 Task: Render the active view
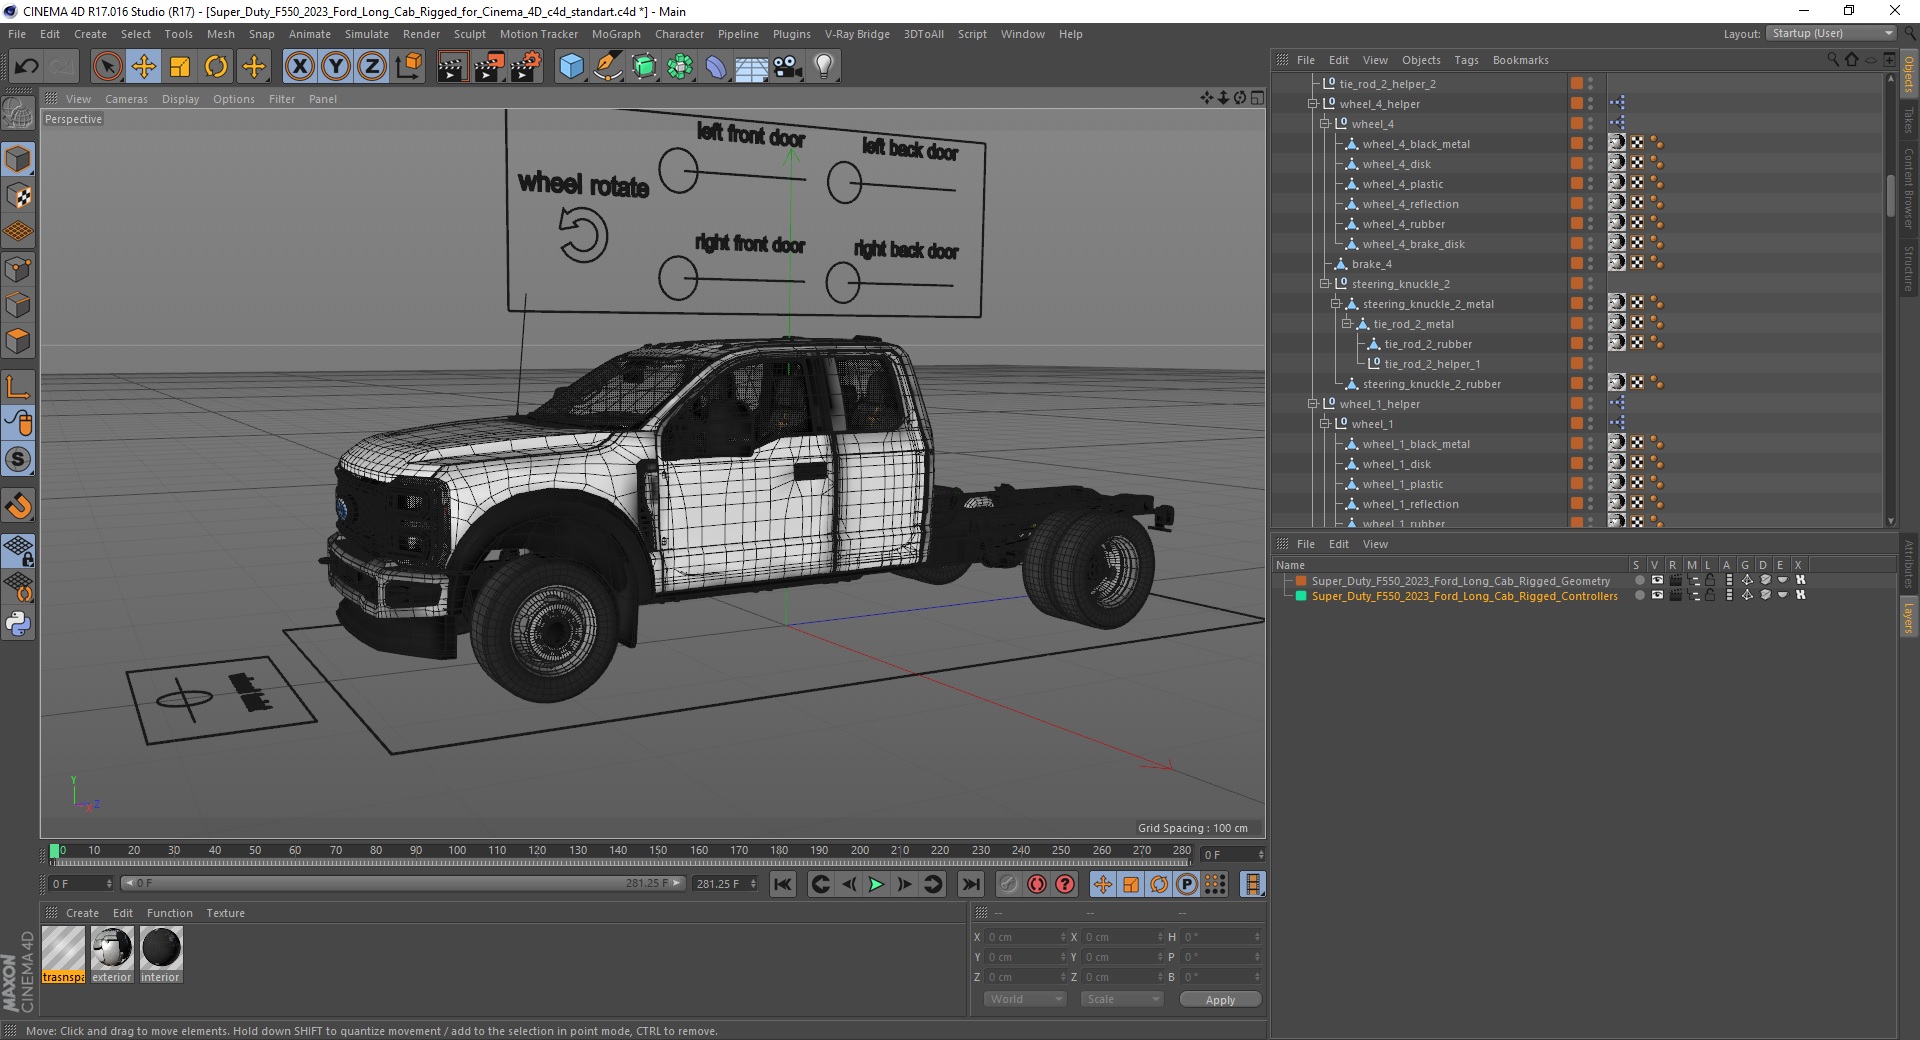pos(452,67)
